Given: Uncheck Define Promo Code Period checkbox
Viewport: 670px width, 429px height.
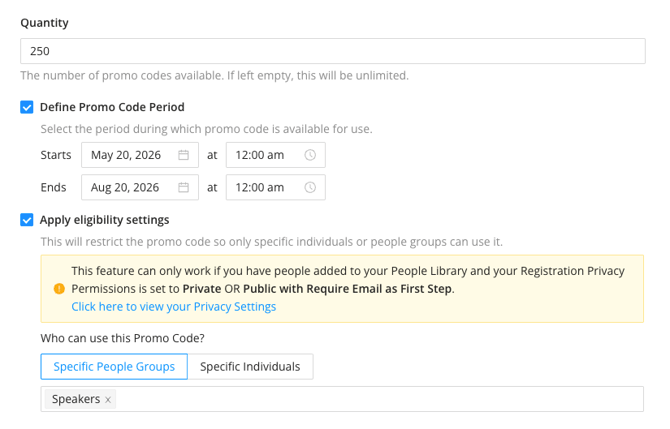Looking at the screenshot, I should (27, 107).
